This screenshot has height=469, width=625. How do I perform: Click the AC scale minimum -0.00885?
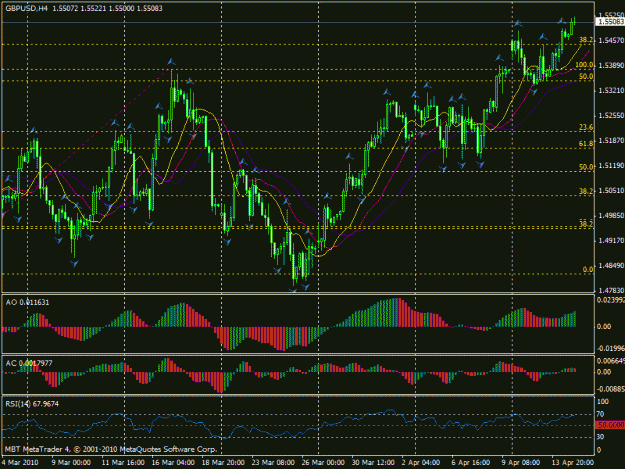click(611, 389)
